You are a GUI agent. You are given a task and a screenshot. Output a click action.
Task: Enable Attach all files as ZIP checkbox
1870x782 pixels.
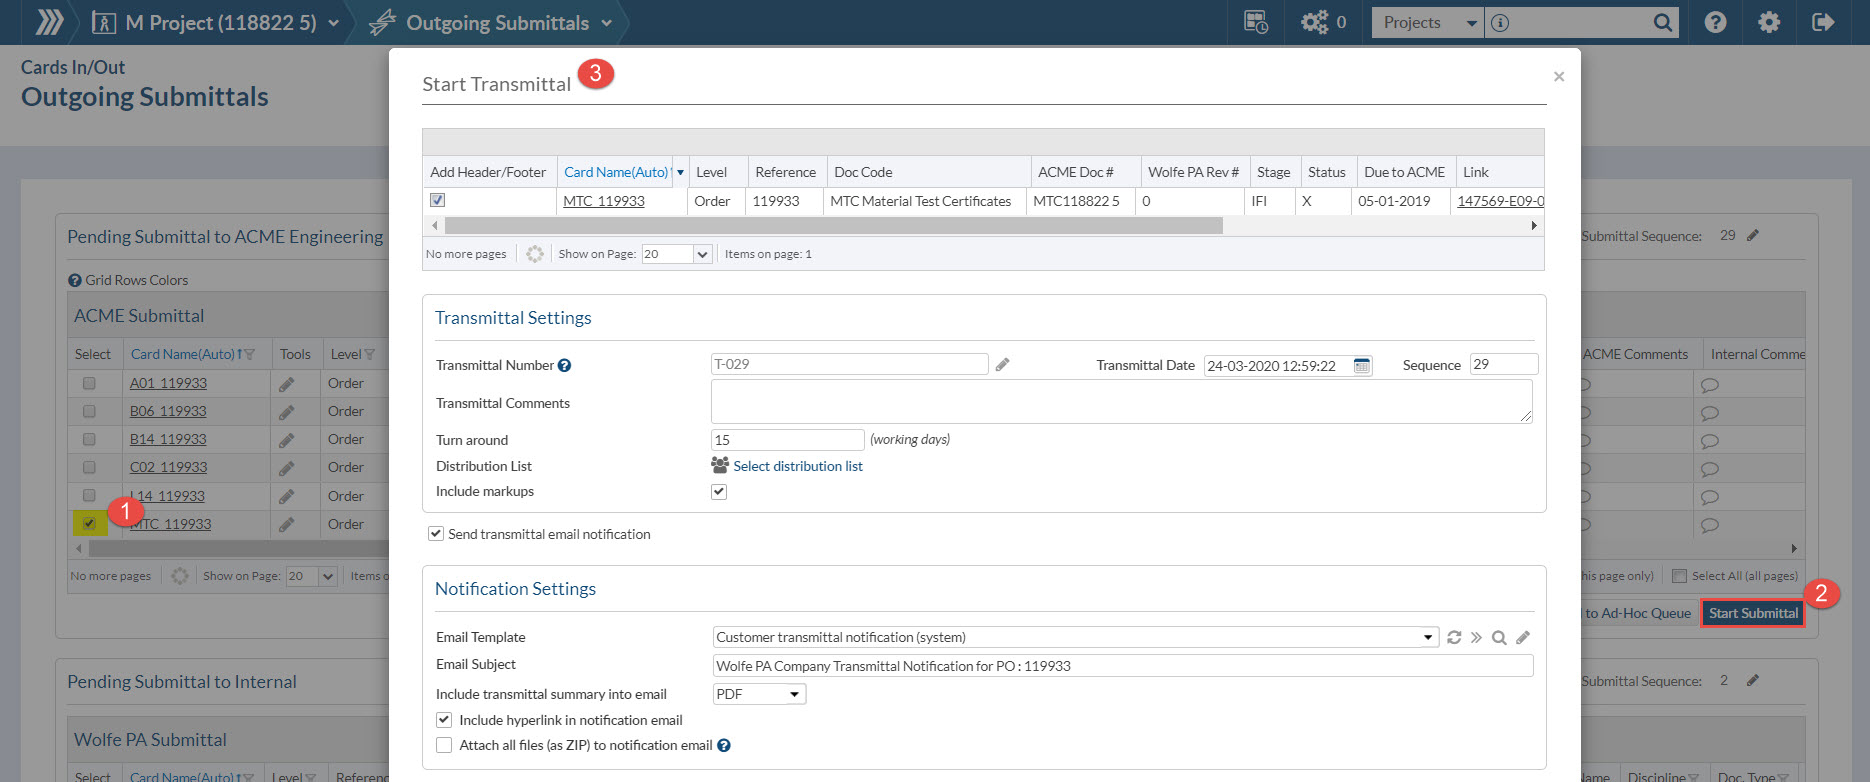pos(444,745)
